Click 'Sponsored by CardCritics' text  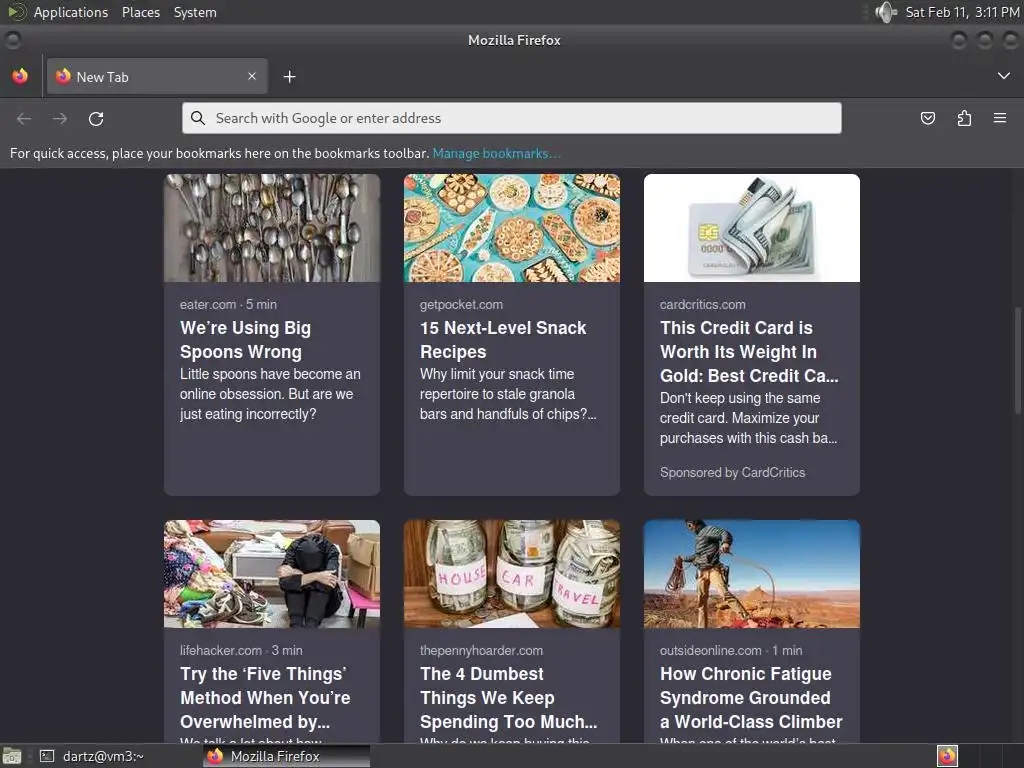click(732, 473)
